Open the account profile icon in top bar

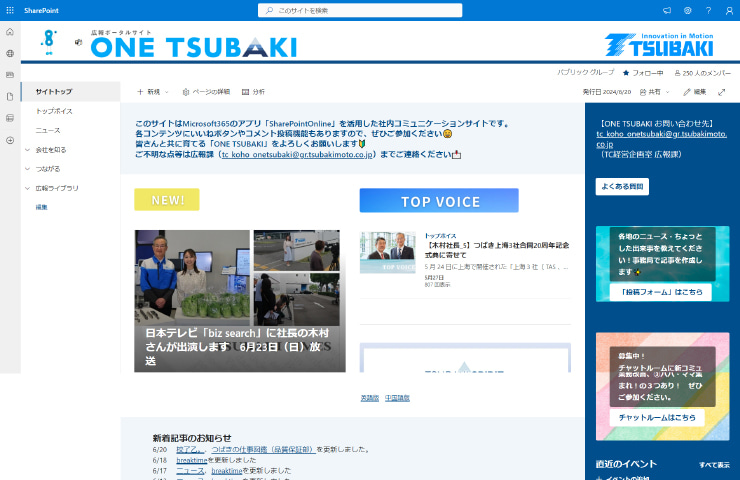[x=729, y=10]
